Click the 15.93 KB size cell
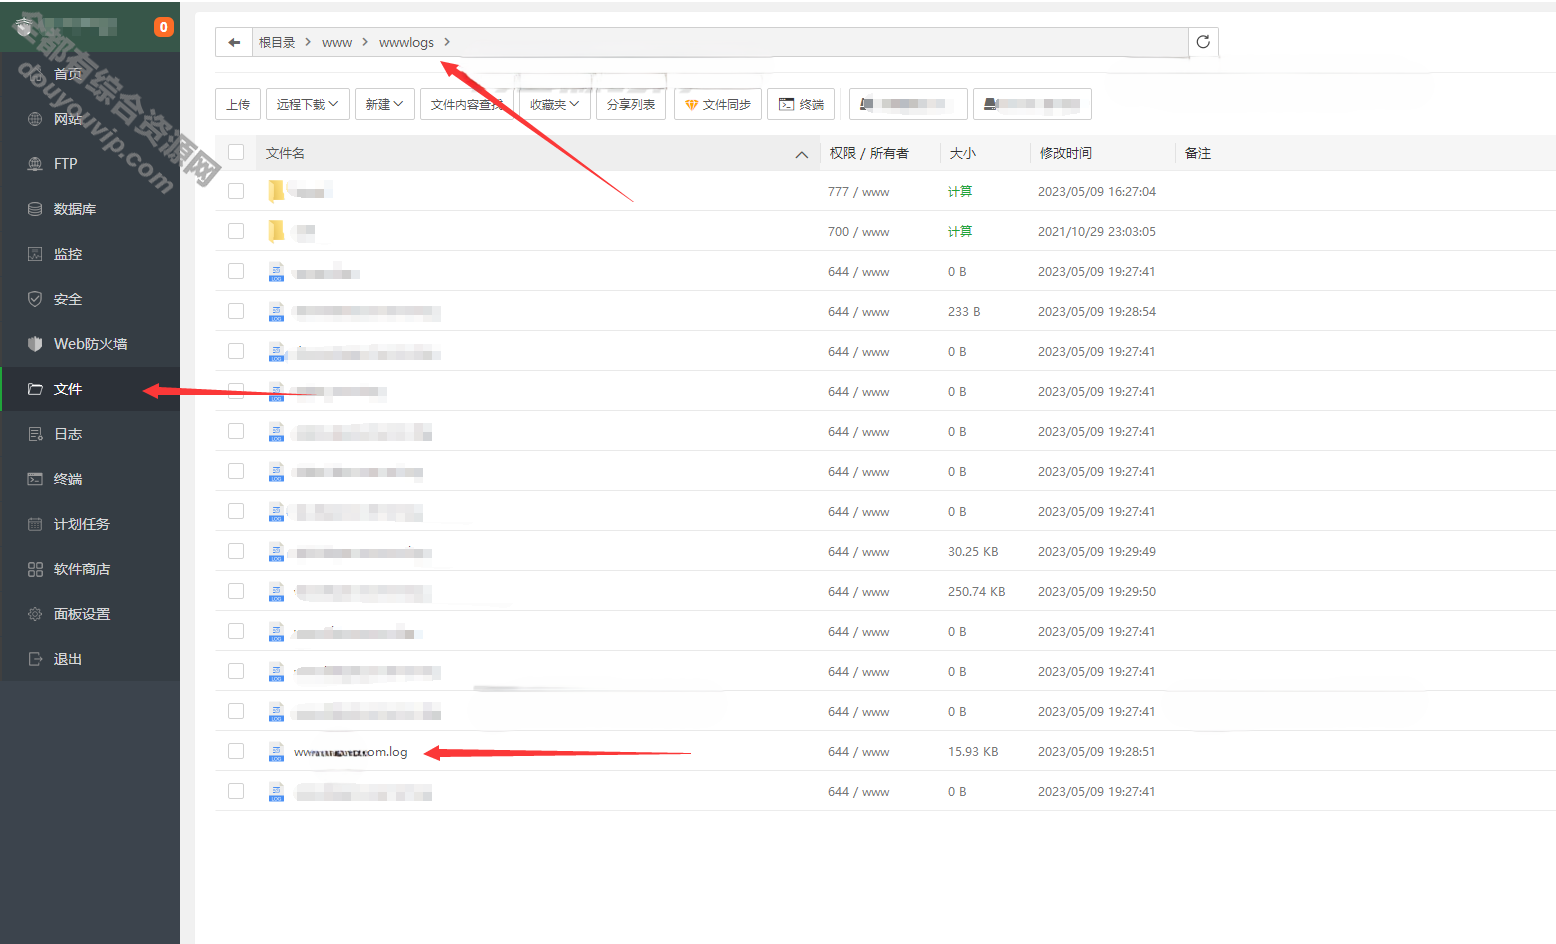Image resolution: width=1556 pixels, height=944 pixels. coord(973,751)
